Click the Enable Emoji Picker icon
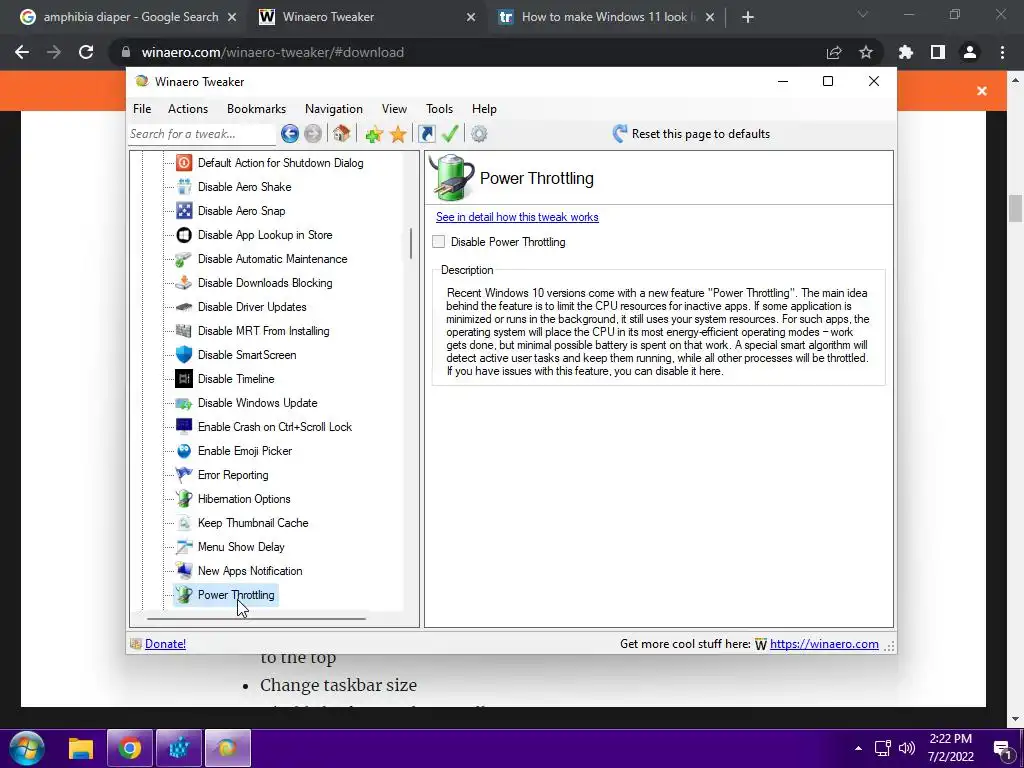1024x768 pixels. tap(184, 451)
